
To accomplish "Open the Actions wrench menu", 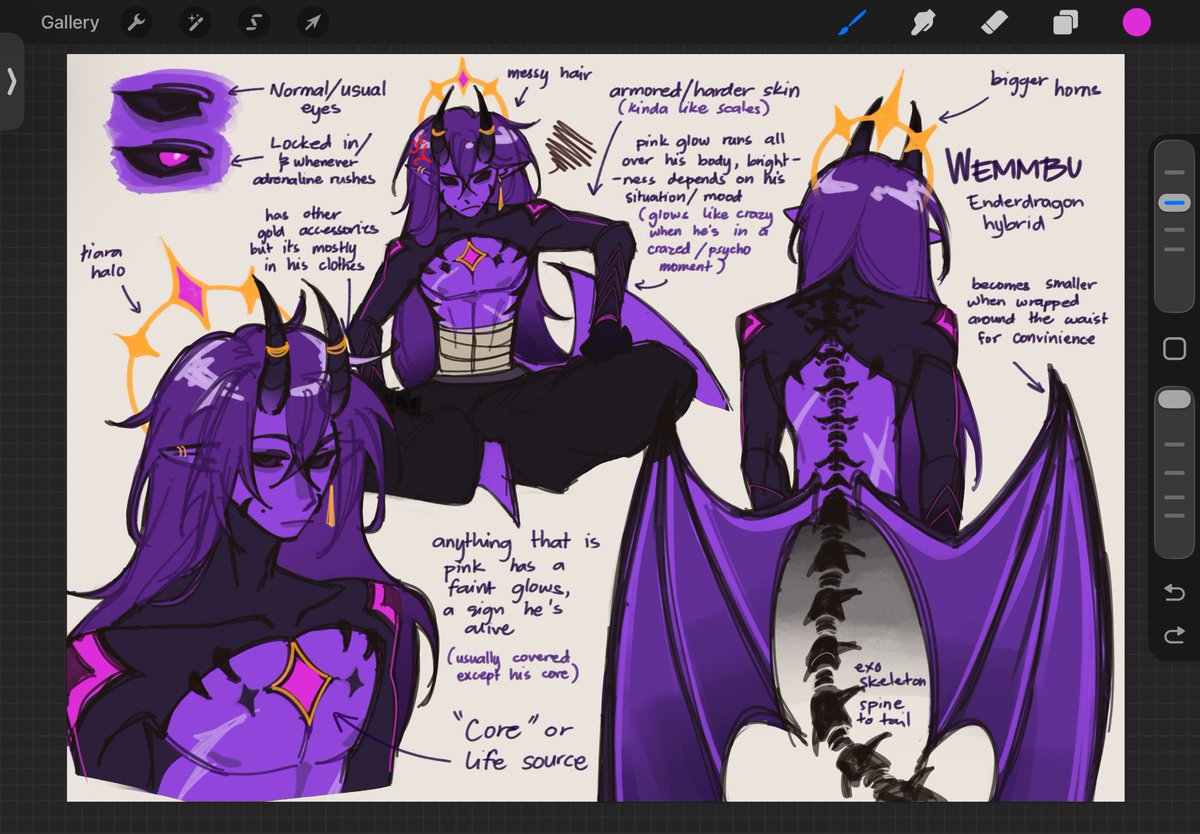I will click(x=136, y=22).
